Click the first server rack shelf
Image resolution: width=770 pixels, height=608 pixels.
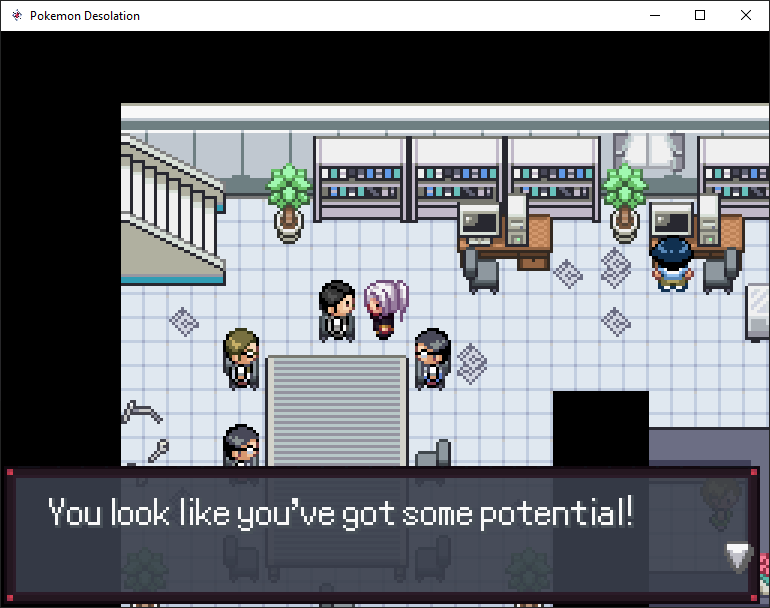click(x=361, y=179)
